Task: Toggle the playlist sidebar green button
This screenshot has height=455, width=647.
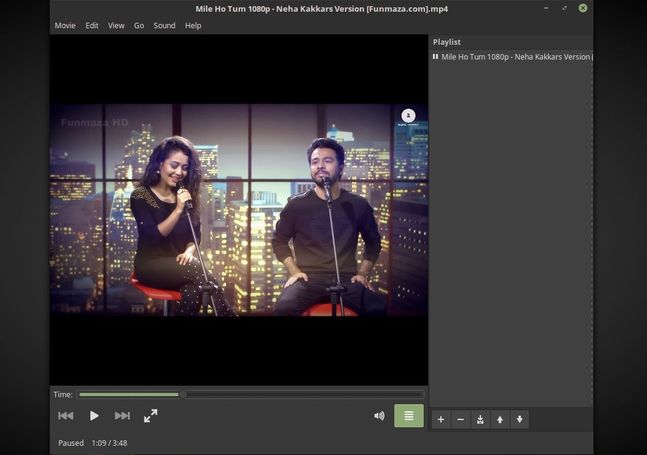Action: pos(409,416)
